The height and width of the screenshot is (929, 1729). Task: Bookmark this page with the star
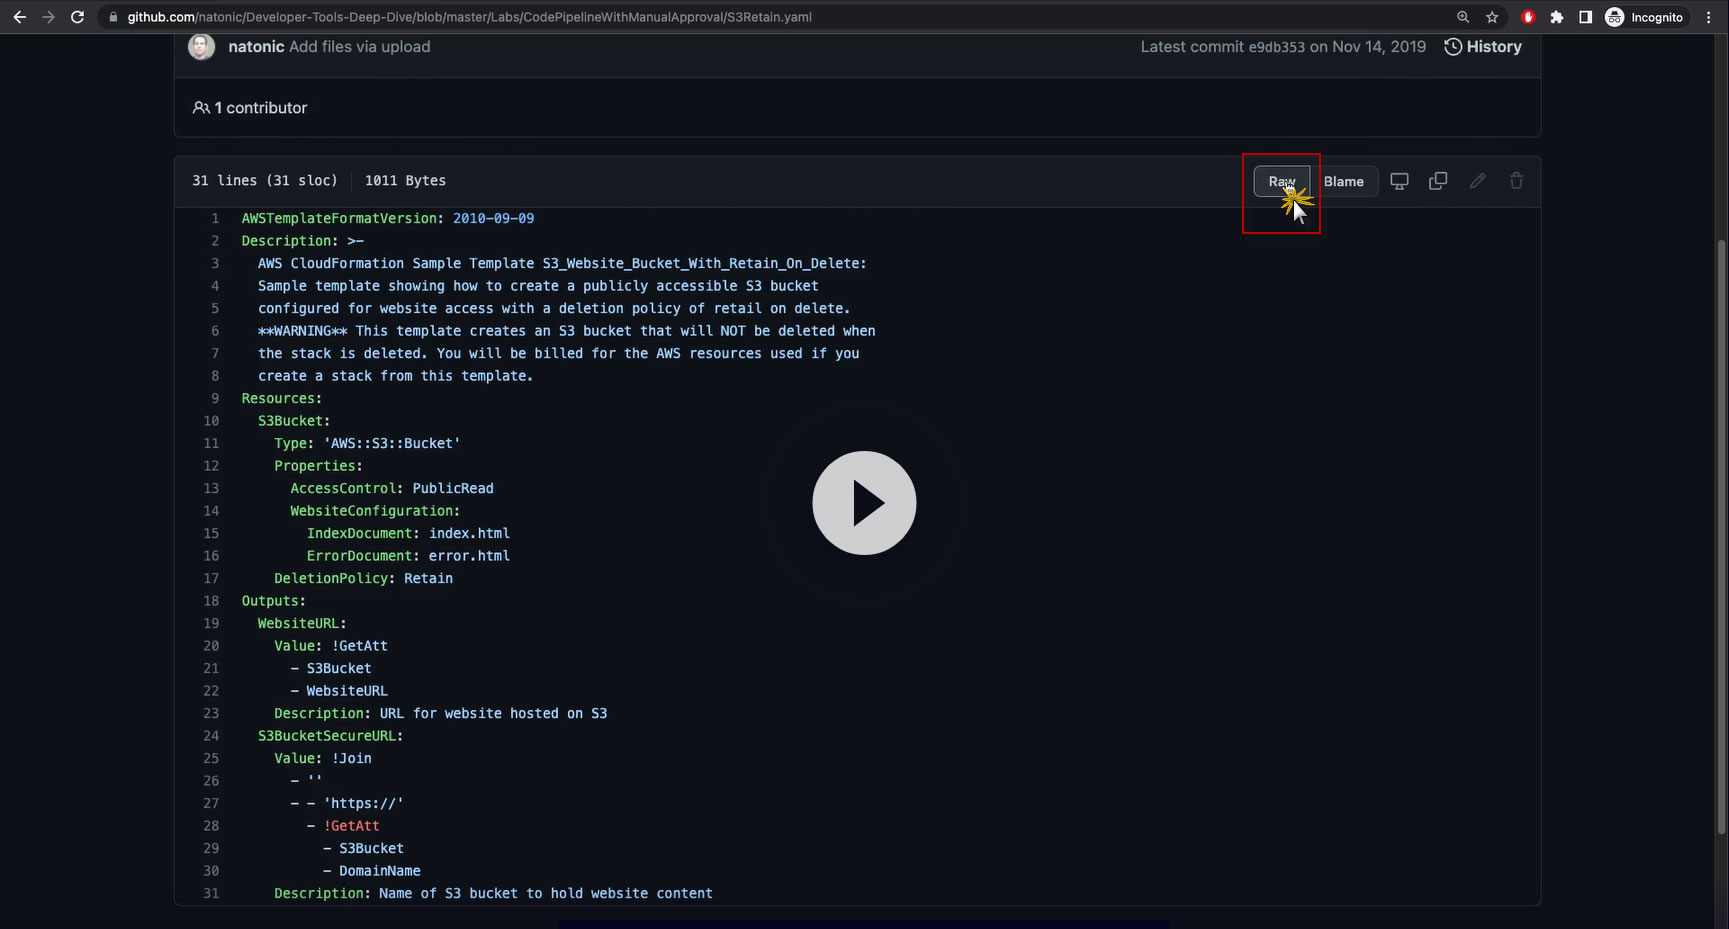(1492, 17)
